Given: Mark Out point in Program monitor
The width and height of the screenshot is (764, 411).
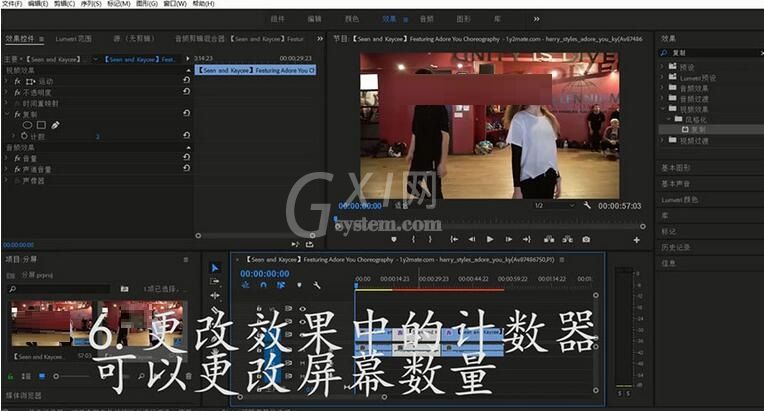Looking at the screenshot, I should (430, 239).
